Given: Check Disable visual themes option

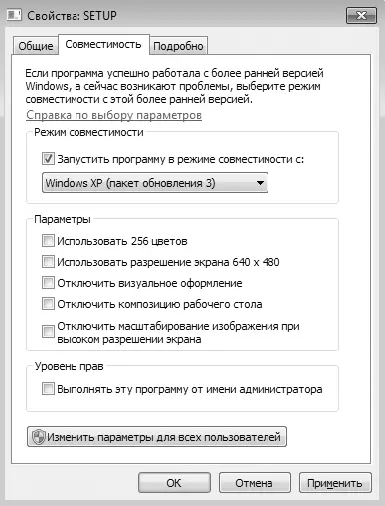Looking at the screenshot, I should pyautogui.click(x=48, y=283).
